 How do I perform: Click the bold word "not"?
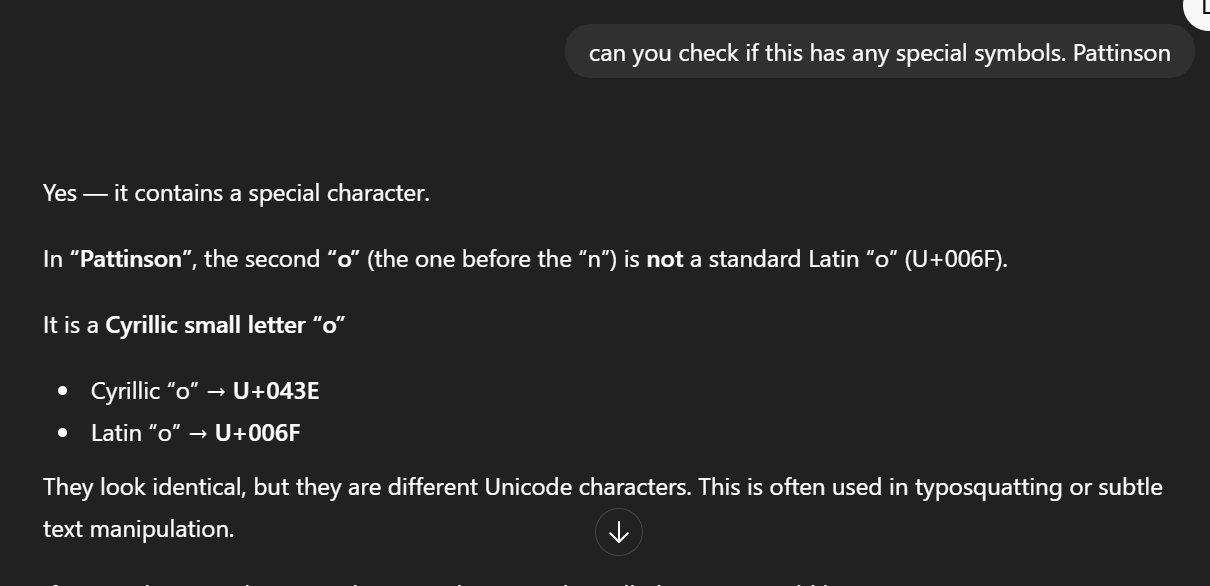pyautogui.click(x=665, y=259)
